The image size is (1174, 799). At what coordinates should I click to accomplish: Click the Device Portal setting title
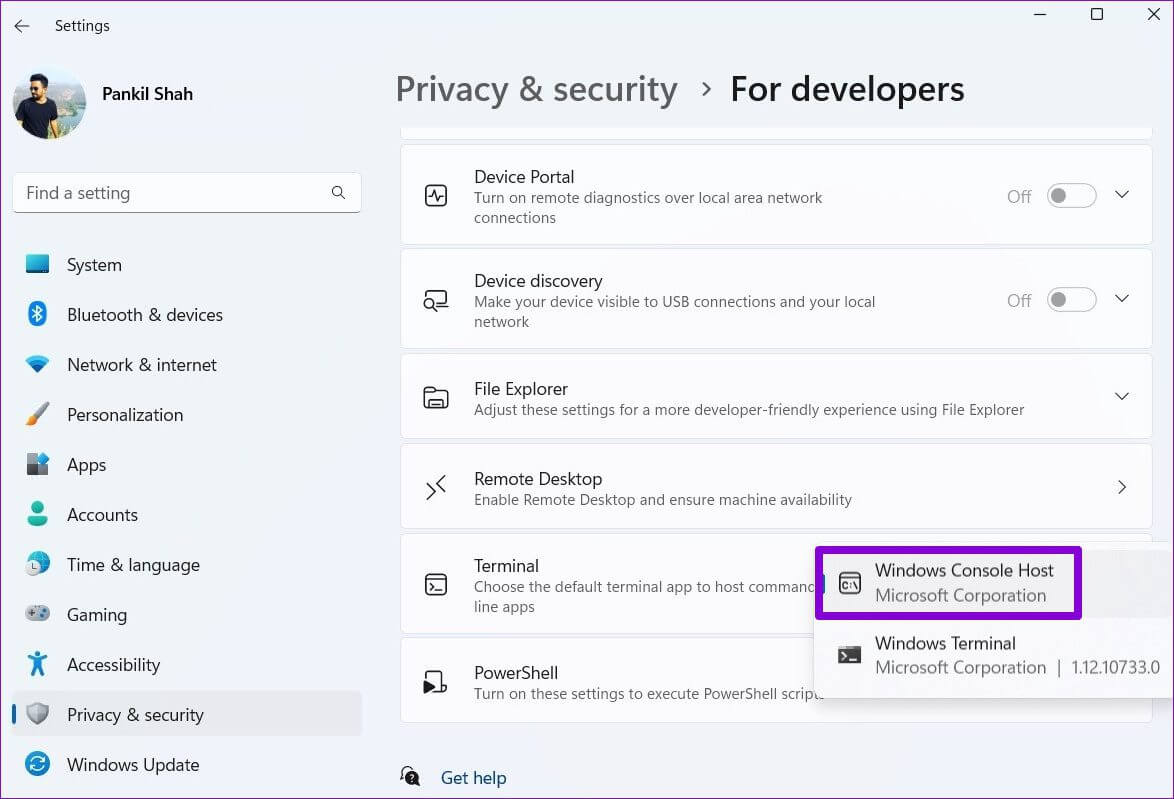pos(524,177)
